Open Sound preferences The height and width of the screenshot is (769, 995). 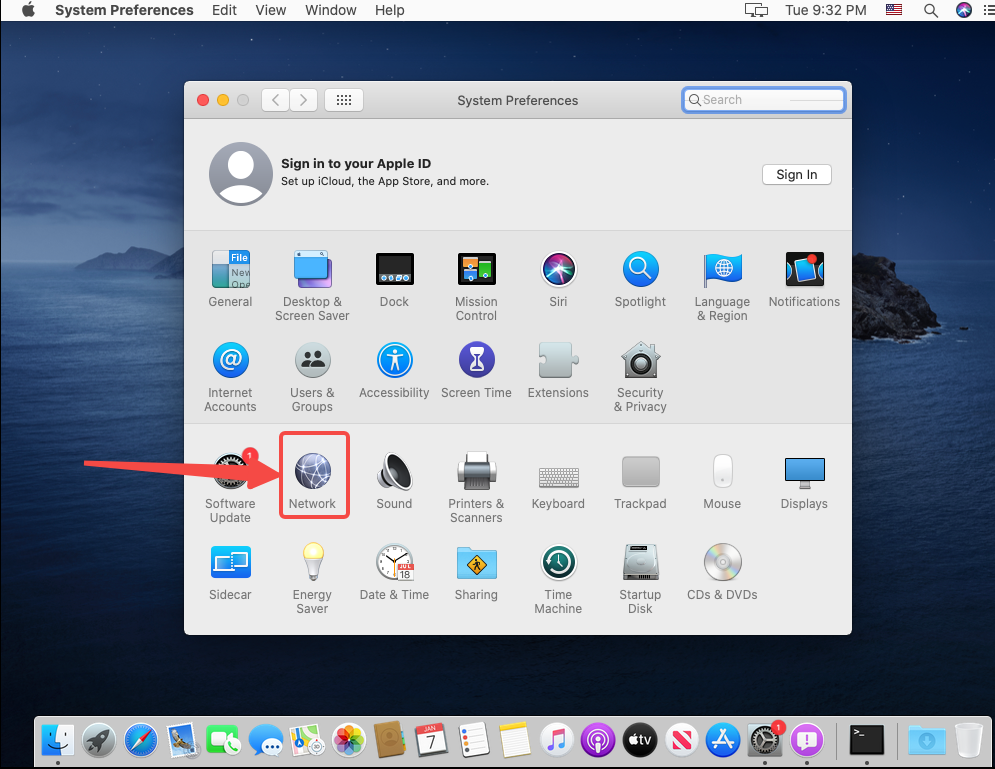pos(394,480)
